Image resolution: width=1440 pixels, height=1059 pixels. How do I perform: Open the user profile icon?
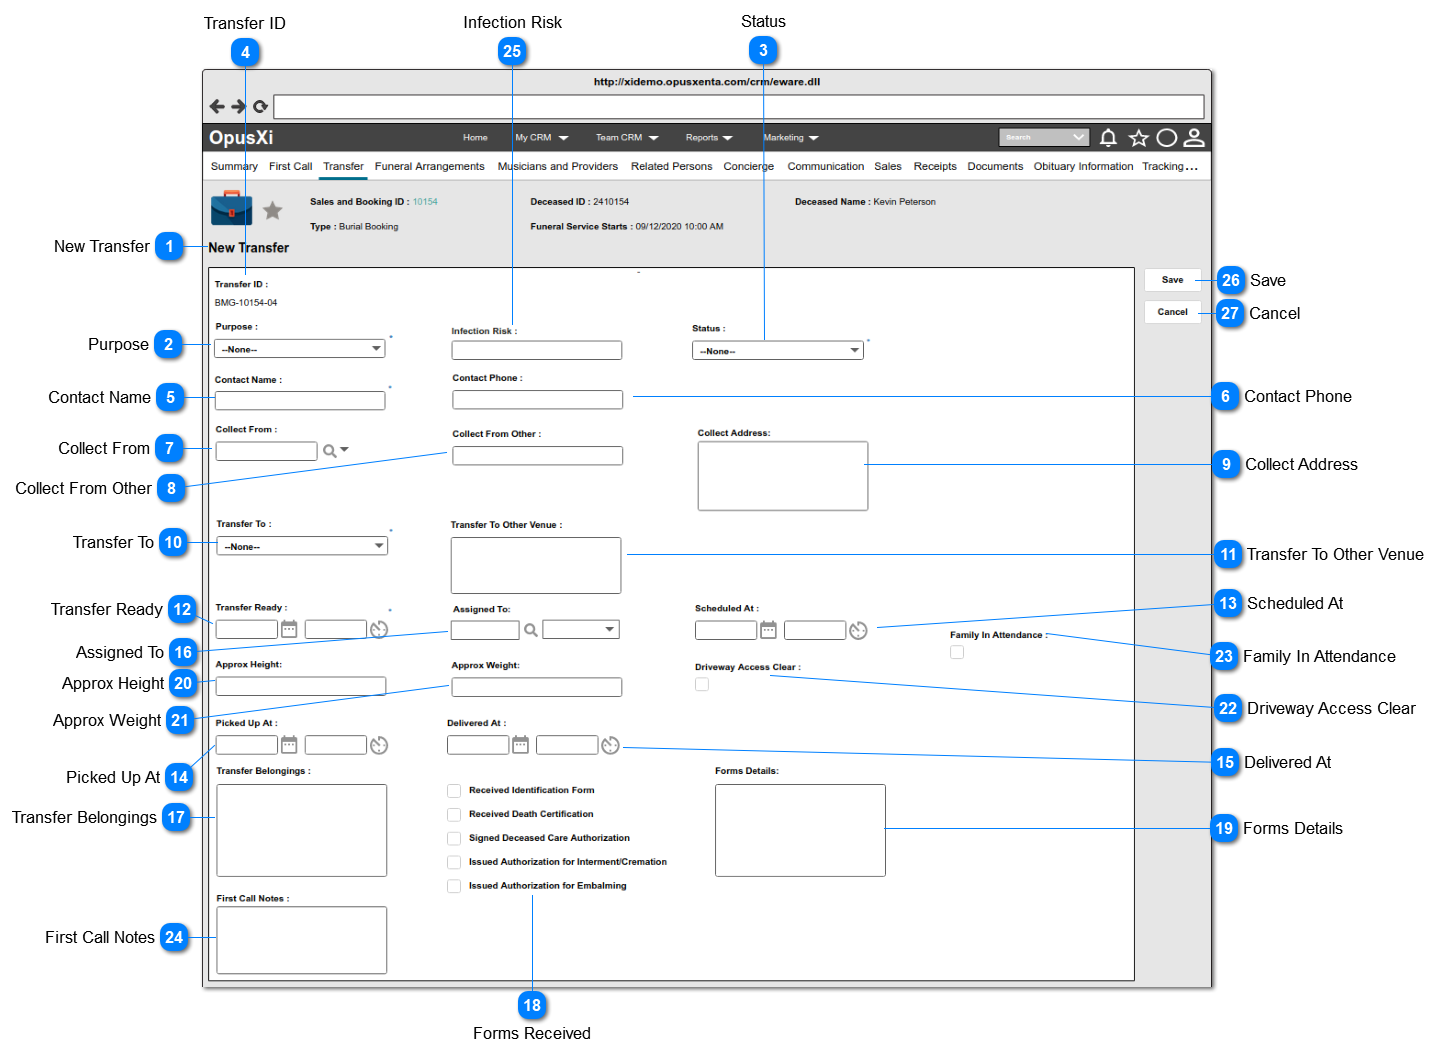point(1194,137)
